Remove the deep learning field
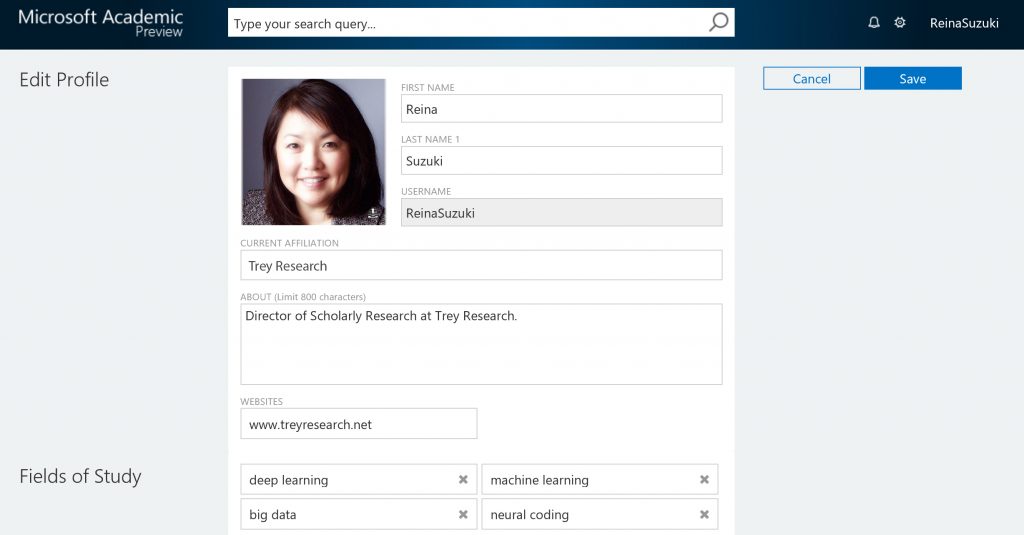Screen dimensions: 1024x535 463,480
